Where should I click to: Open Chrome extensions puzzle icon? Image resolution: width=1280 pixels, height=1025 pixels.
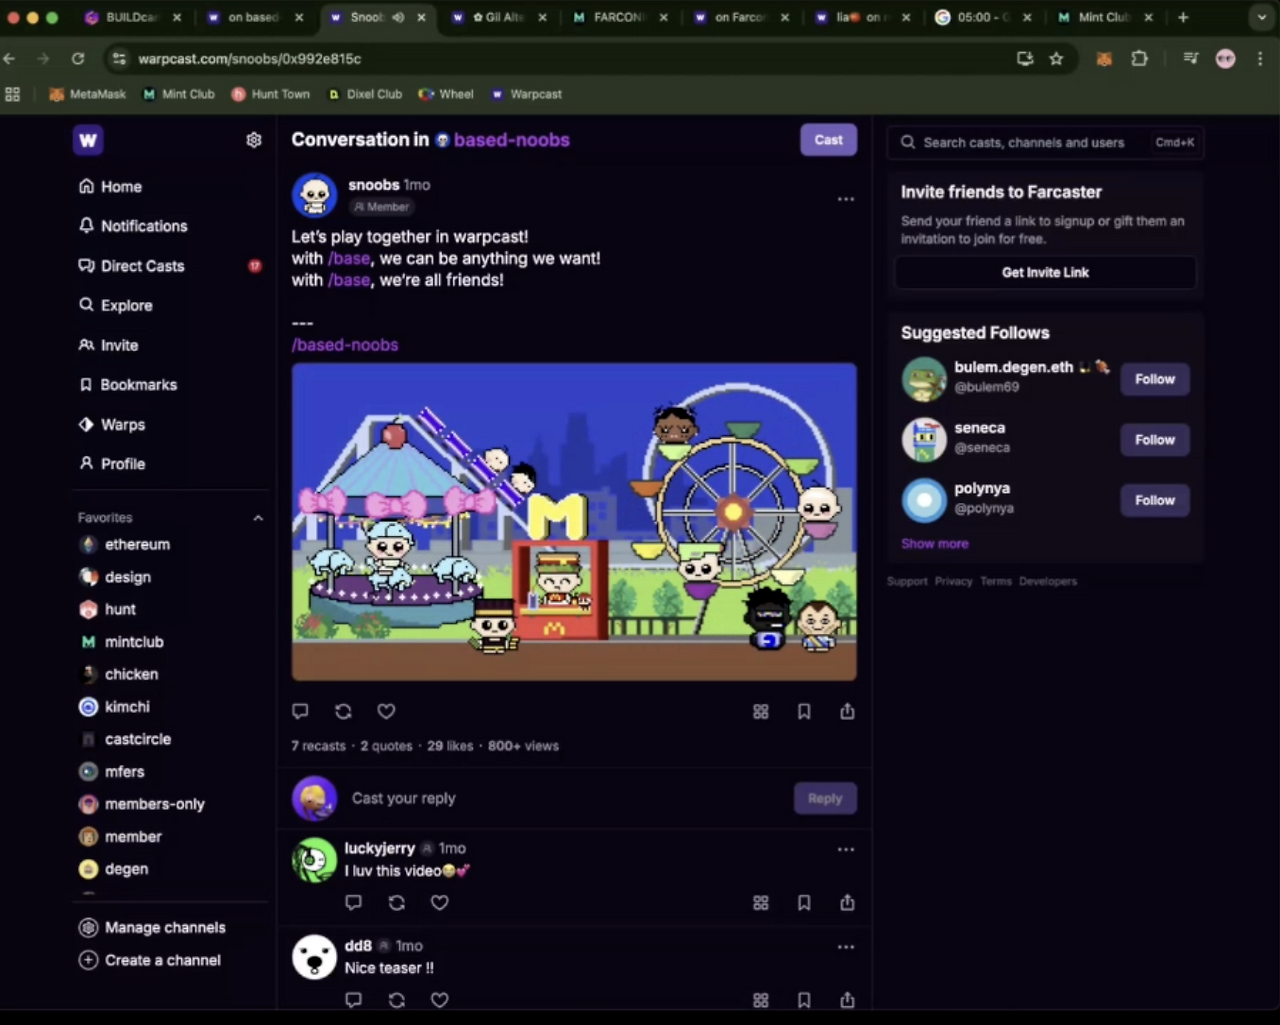click(x=1139, y=59)
